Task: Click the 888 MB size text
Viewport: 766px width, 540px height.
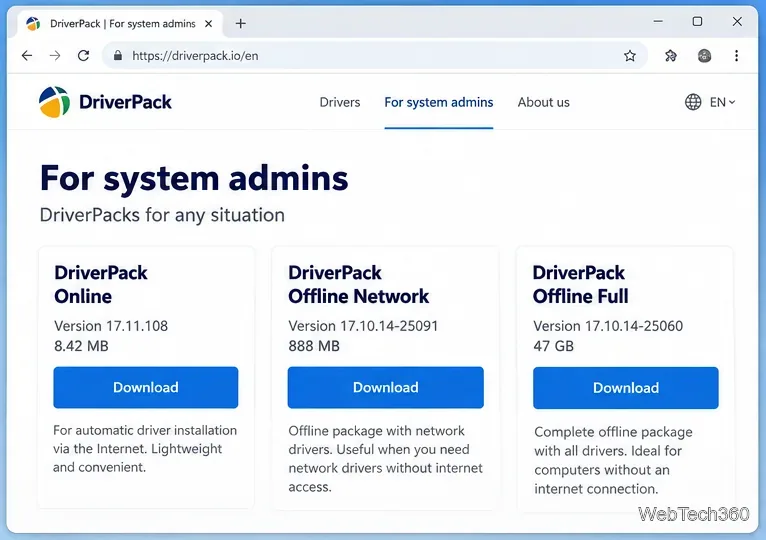Action: (314, 346)
